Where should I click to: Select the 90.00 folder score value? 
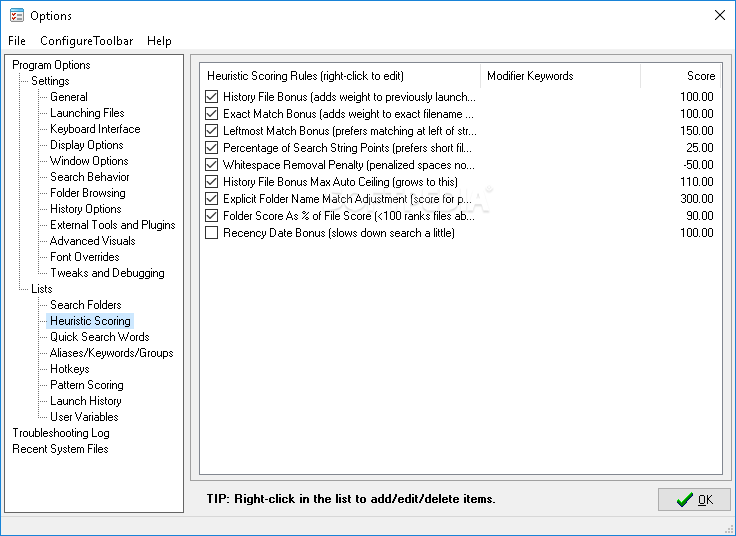coord(700,216)
